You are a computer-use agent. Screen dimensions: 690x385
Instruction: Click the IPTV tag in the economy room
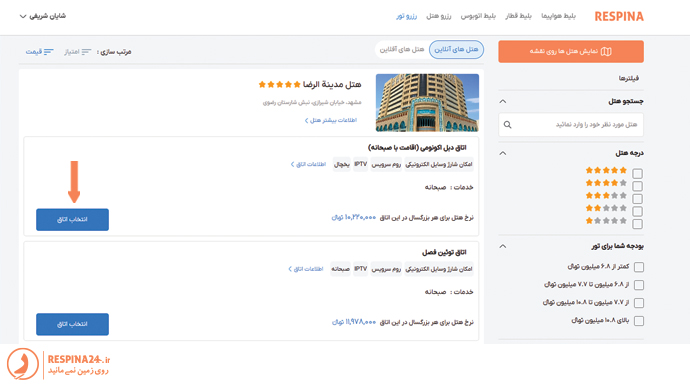tap(360, 164)
